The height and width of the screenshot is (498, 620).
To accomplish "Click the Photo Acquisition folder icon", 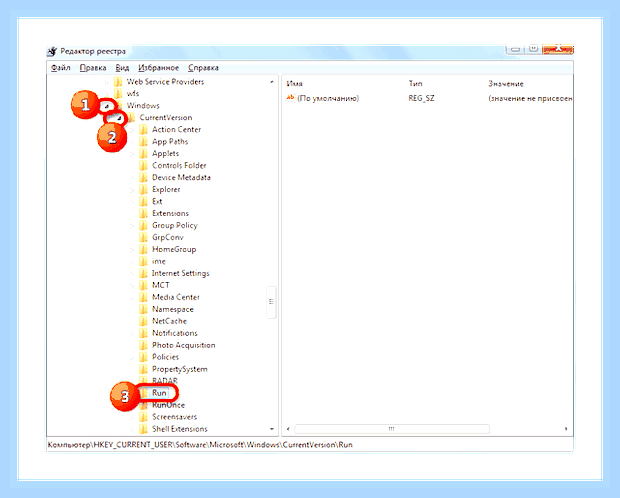I will click(x=143, y=345).
